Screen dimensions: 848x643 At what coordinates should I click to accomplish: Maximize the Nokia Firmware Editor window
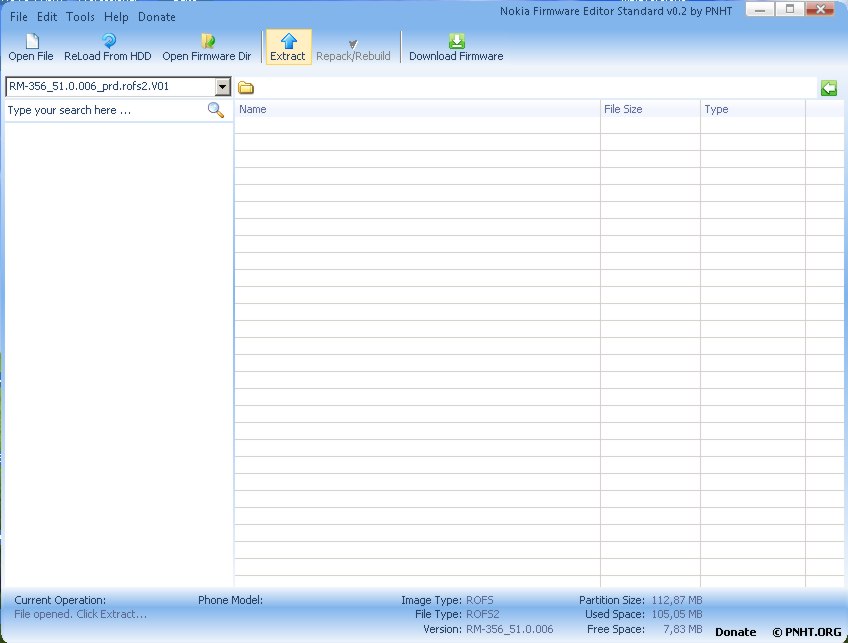tap(789, 9)
